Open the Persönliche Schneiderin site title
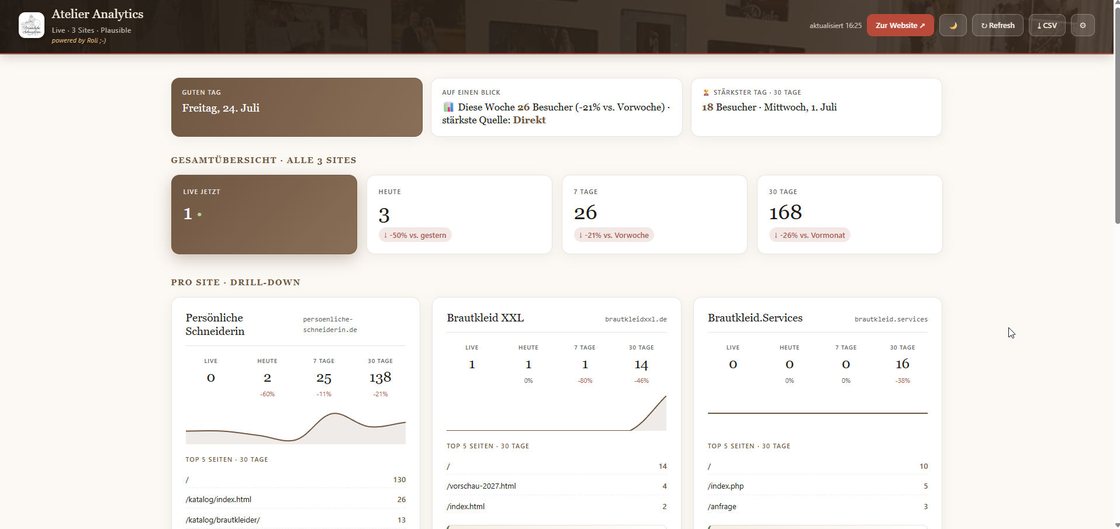The height and width of the screenshot is (529, 1120). point(214,324)
